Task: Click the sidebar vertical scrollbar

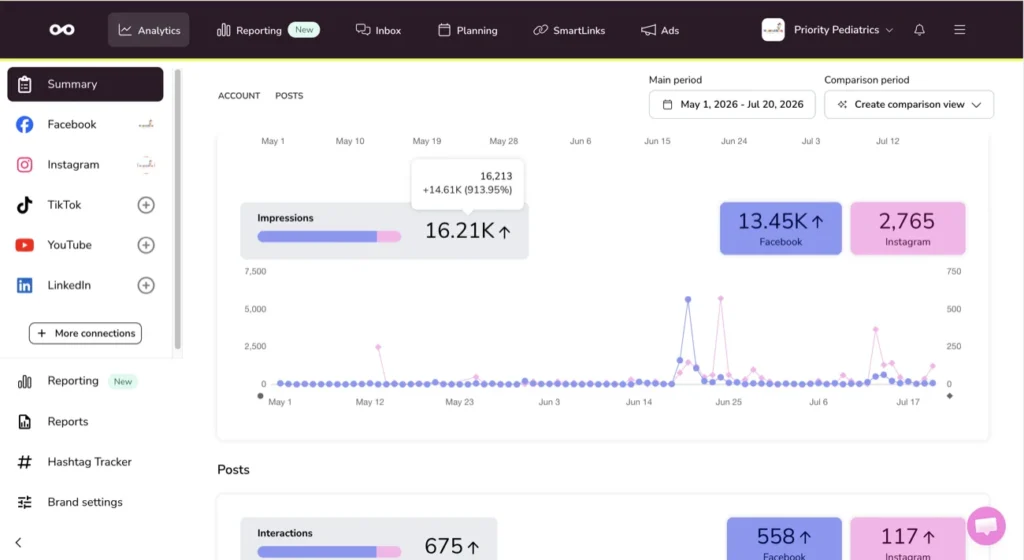Action: (177, 209)
